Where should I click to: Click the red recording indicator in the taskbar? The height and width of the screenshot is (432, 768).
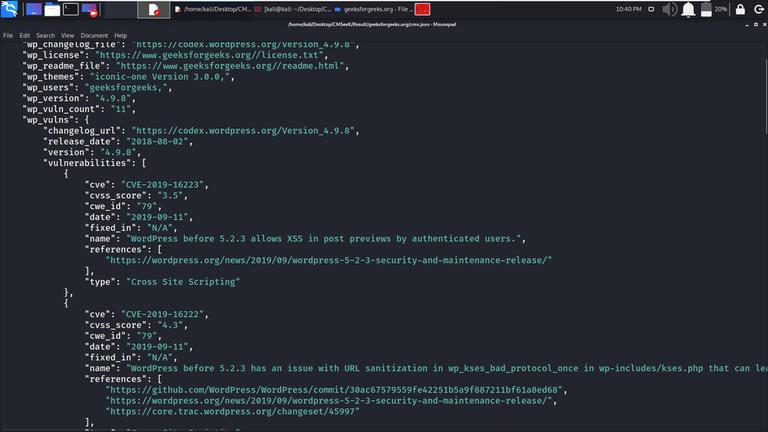click(x=422, y=9)
